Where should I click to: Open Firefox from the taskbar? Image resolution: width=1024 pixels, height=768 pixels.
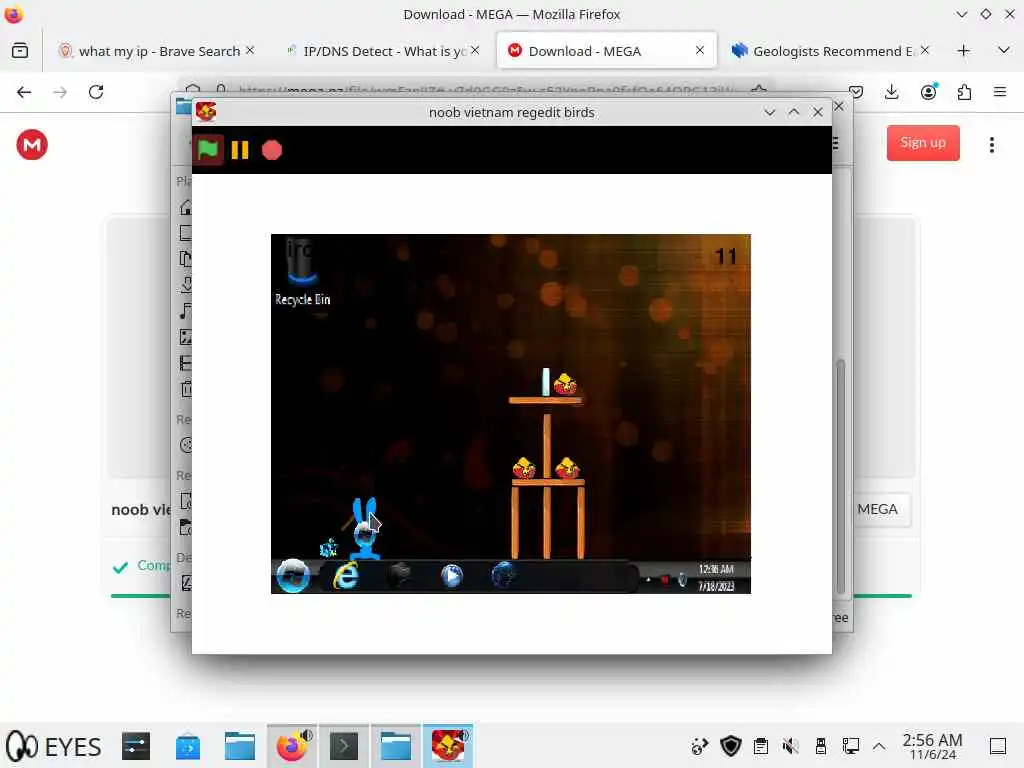coord(292,745)
